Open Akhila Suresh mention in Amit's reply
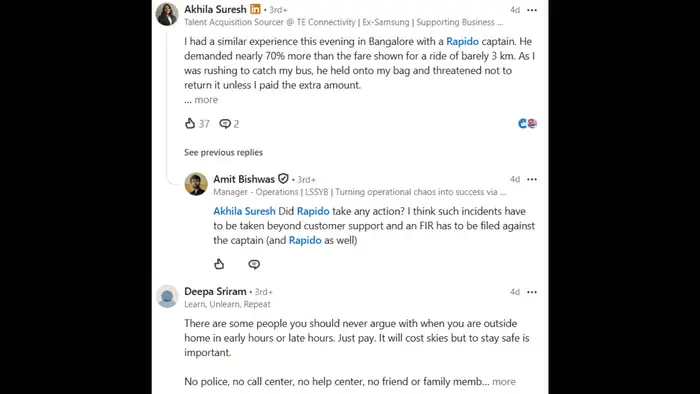The width and height of the screenshot is (700, 394). pyautogui.click(x=244, y=211)
